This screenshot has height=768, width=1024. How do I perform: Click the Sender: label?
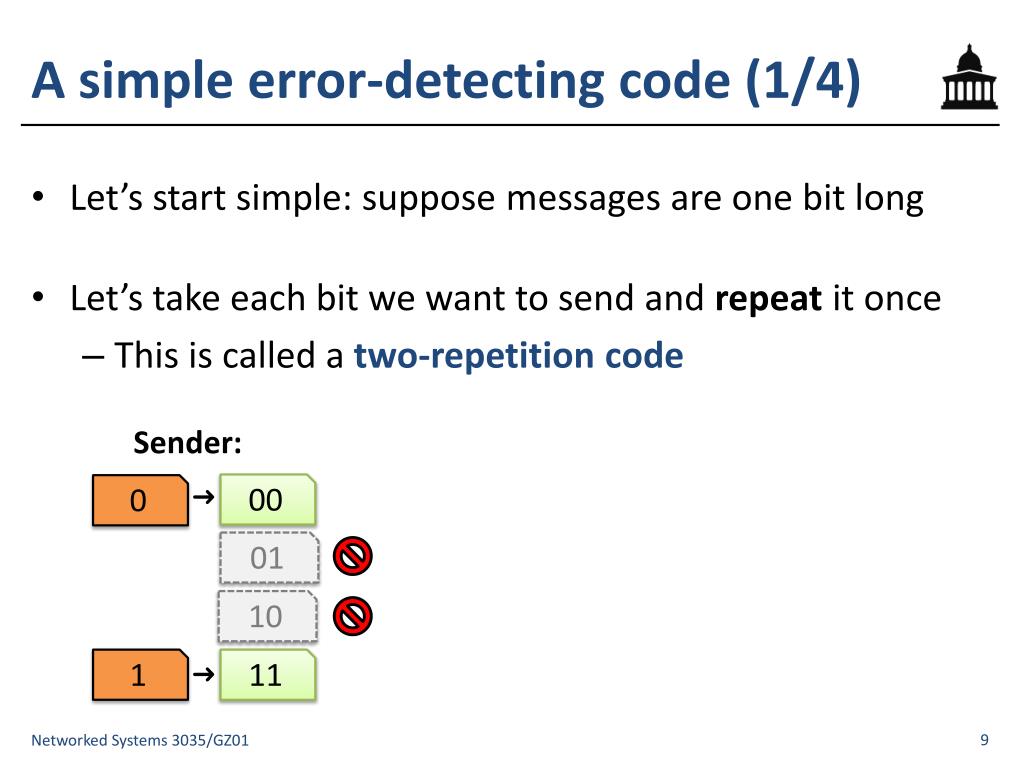[x=187, y=443]
